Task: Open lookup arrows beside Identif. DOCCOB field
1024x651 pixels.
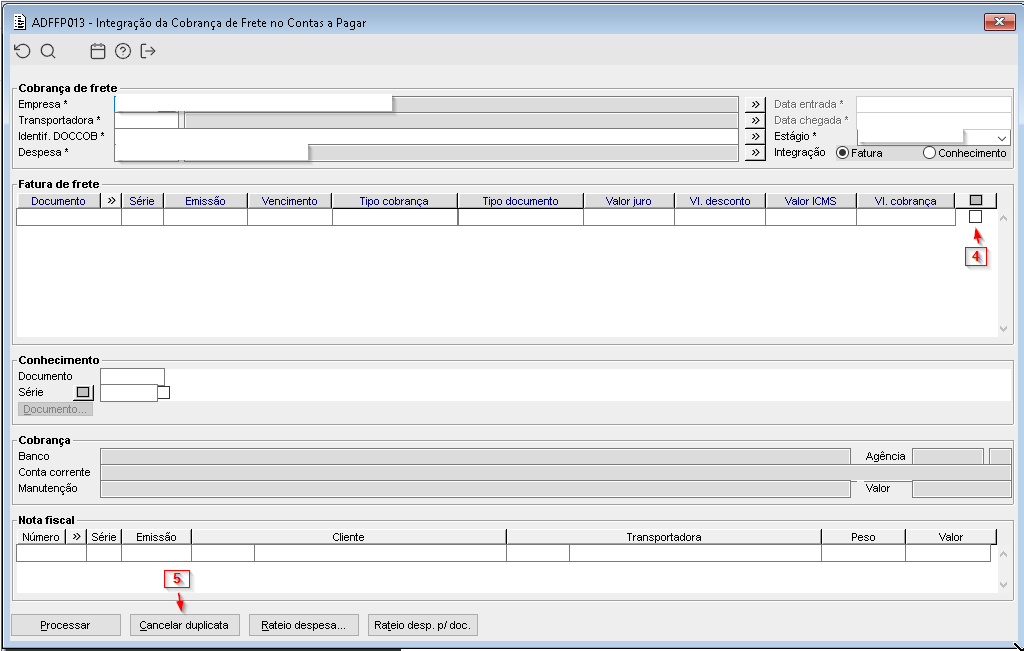Action: coord(755,136)
